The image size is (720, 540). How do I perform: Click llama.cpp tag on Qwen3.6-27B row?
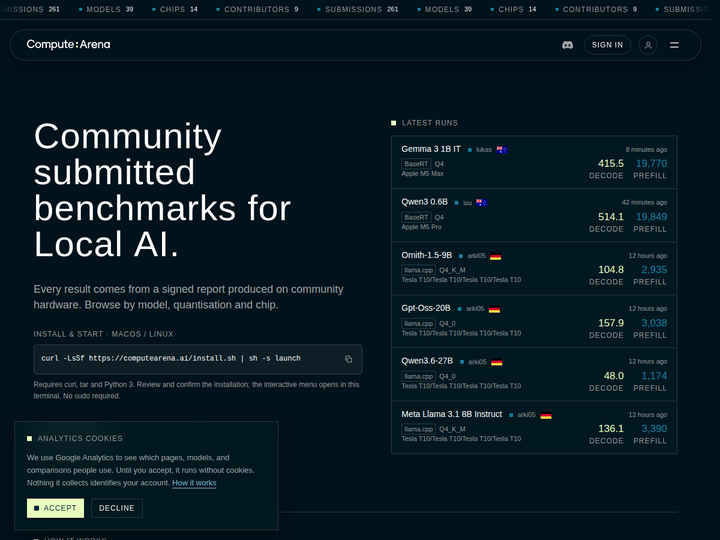coord(418,376)
